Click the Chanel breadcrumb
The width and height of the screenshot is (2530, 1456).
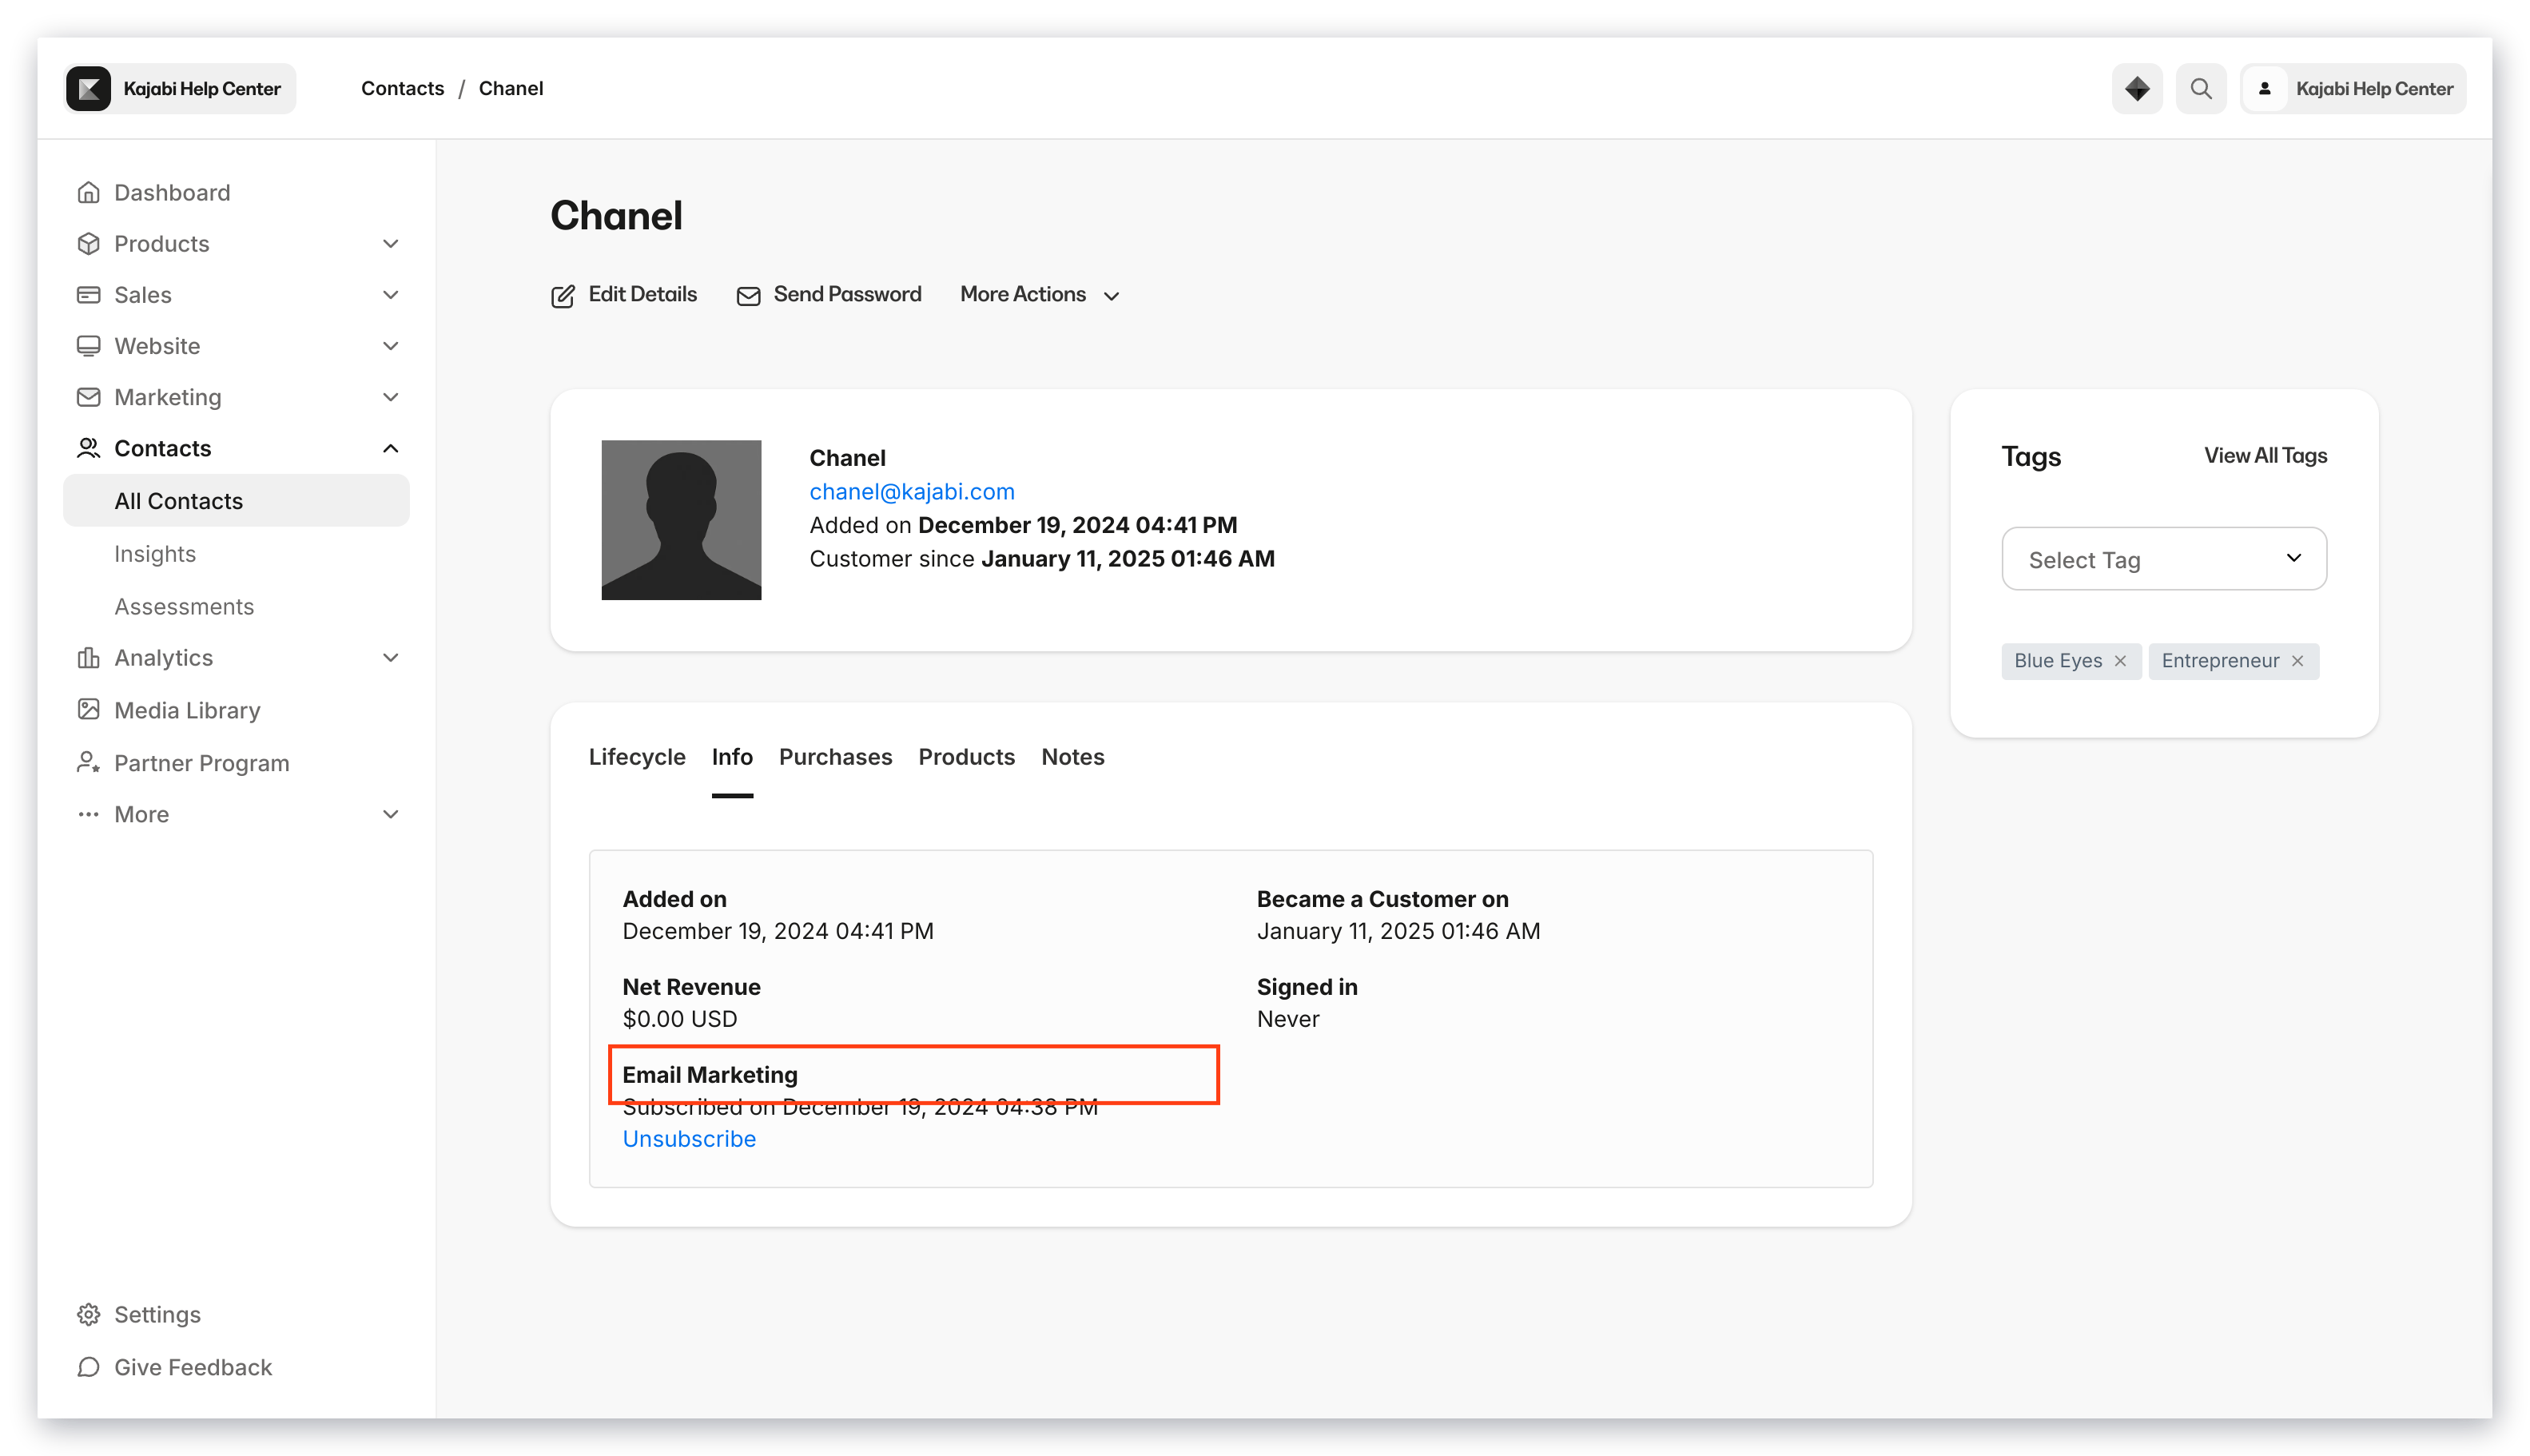pos(510,88)
